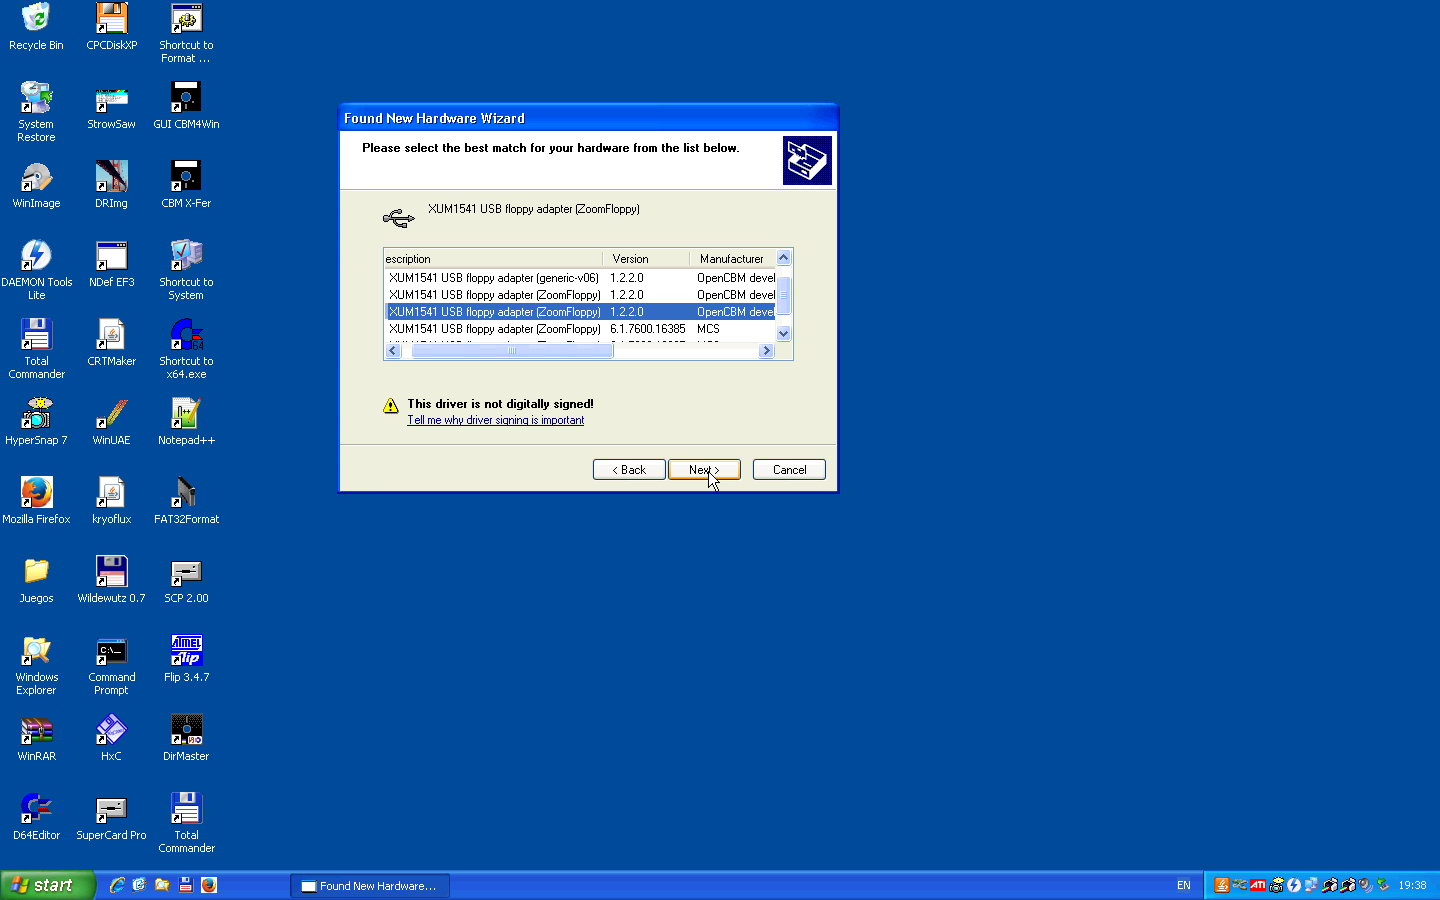Launch CBM X-Fer from the desktop
The height and width of the screenshot is (900, 1440).
point(186,185)
